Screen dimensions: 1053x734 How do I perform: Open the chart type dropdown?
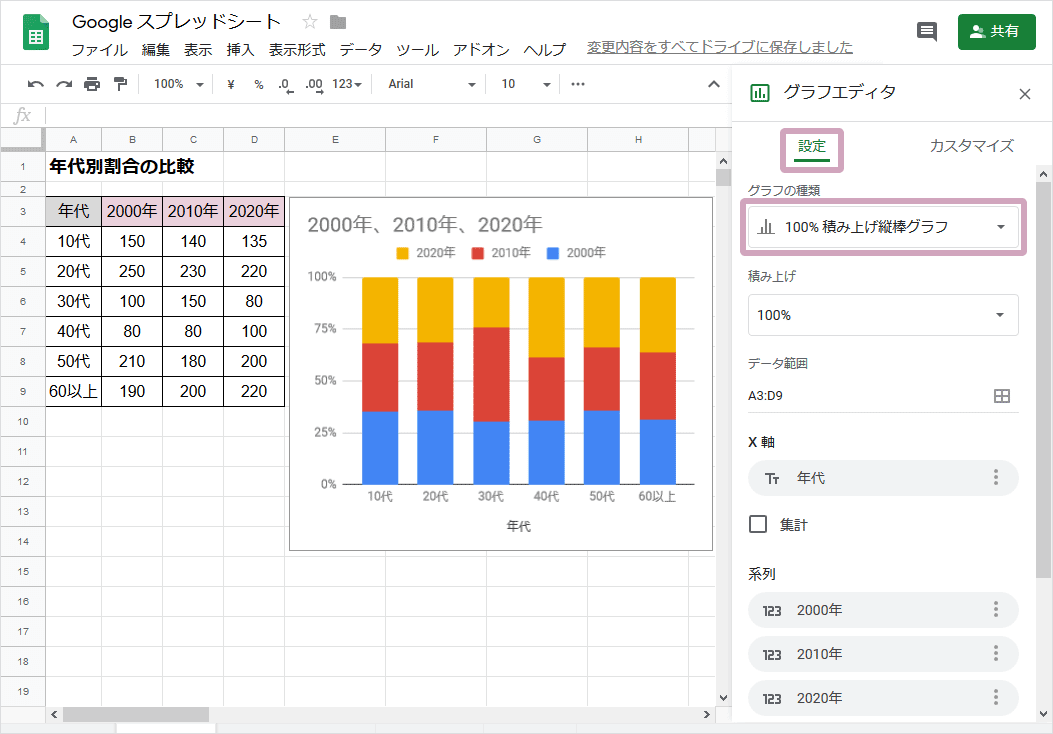pyautogui.click(x=883, y=227)
